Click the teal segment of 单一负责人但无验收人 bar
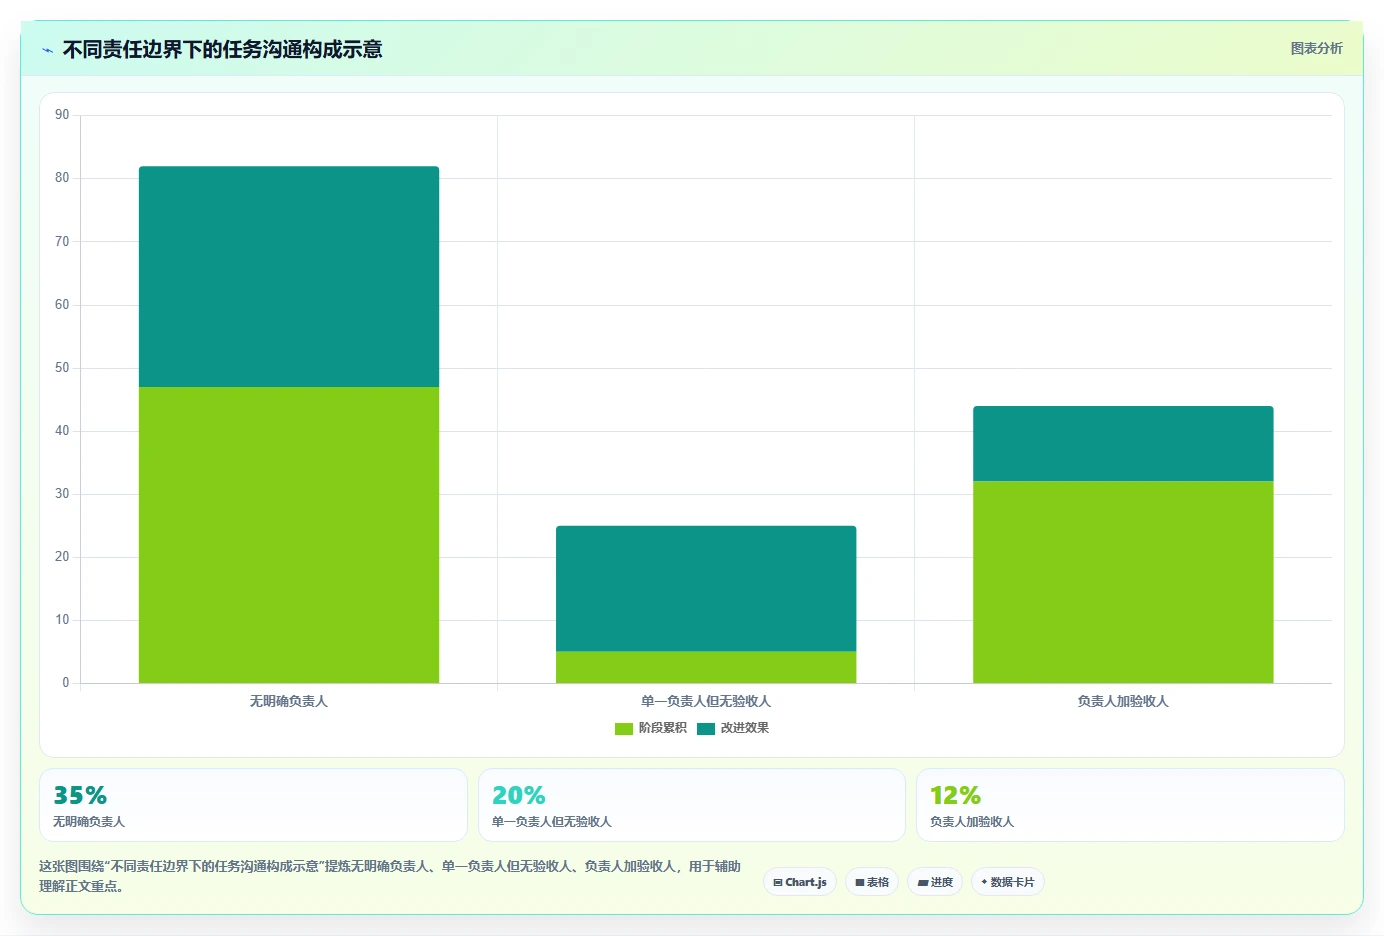 tap(706, 589)
